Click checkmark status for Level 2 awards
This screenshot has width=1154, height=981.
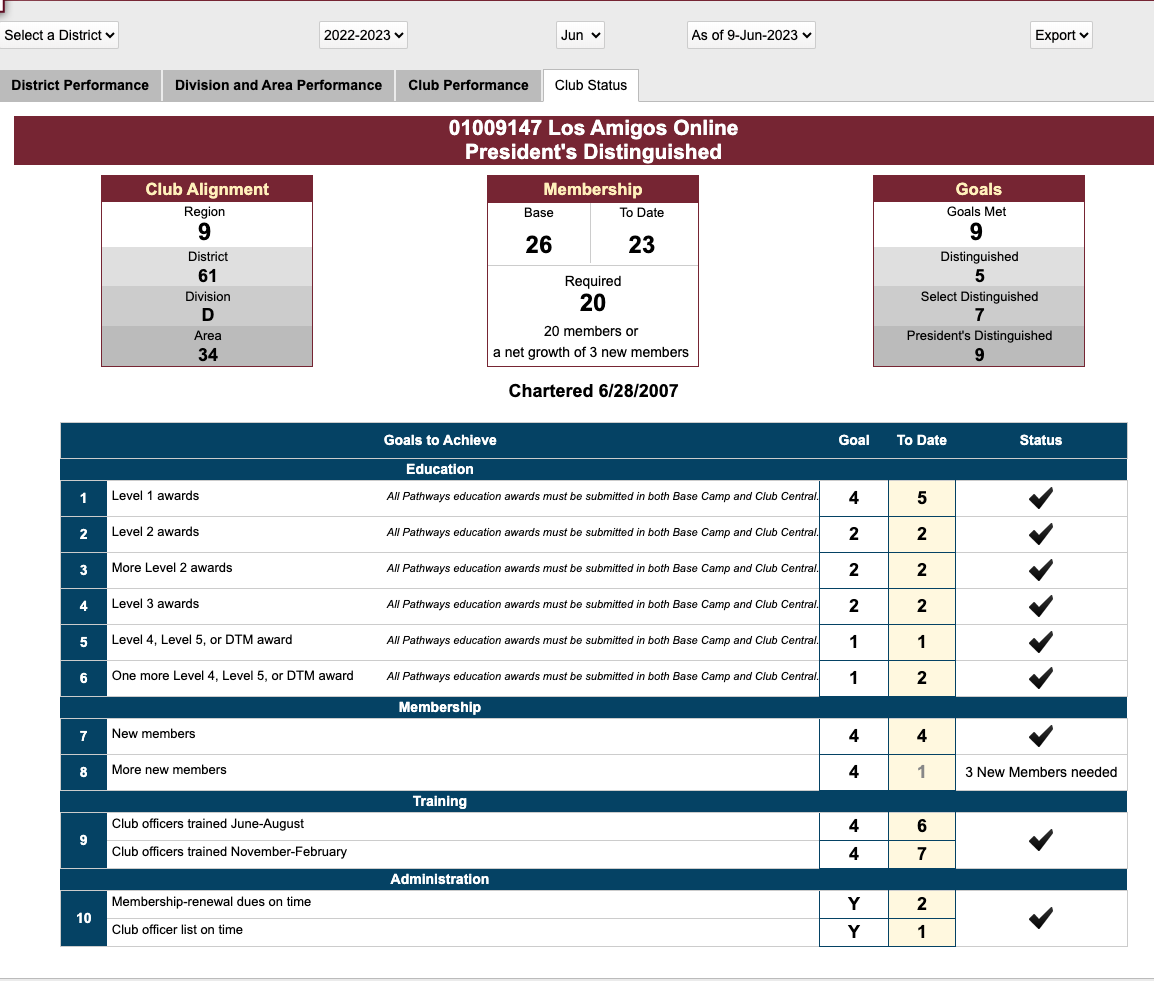click(x=1041, y=534)
